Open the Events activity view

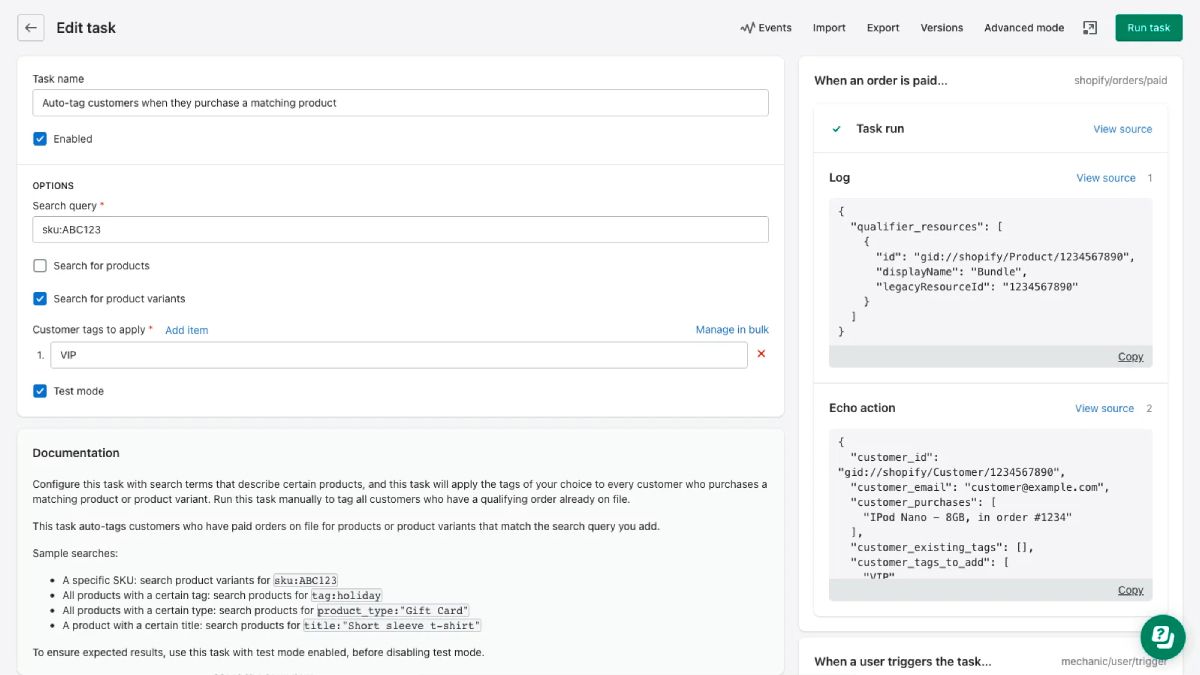point(766,28)
